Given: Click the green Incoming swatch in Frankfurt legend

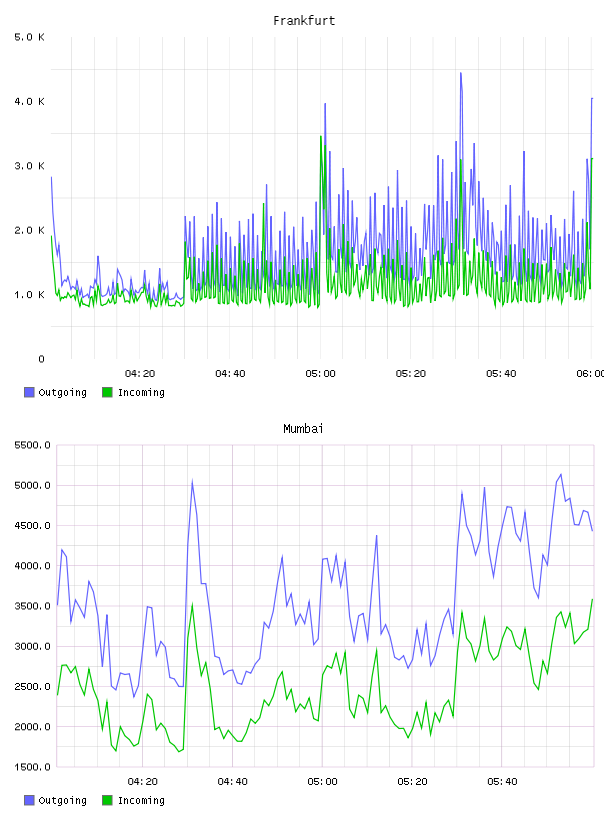Looking at the screenshot, I should (x=107, y=392).
